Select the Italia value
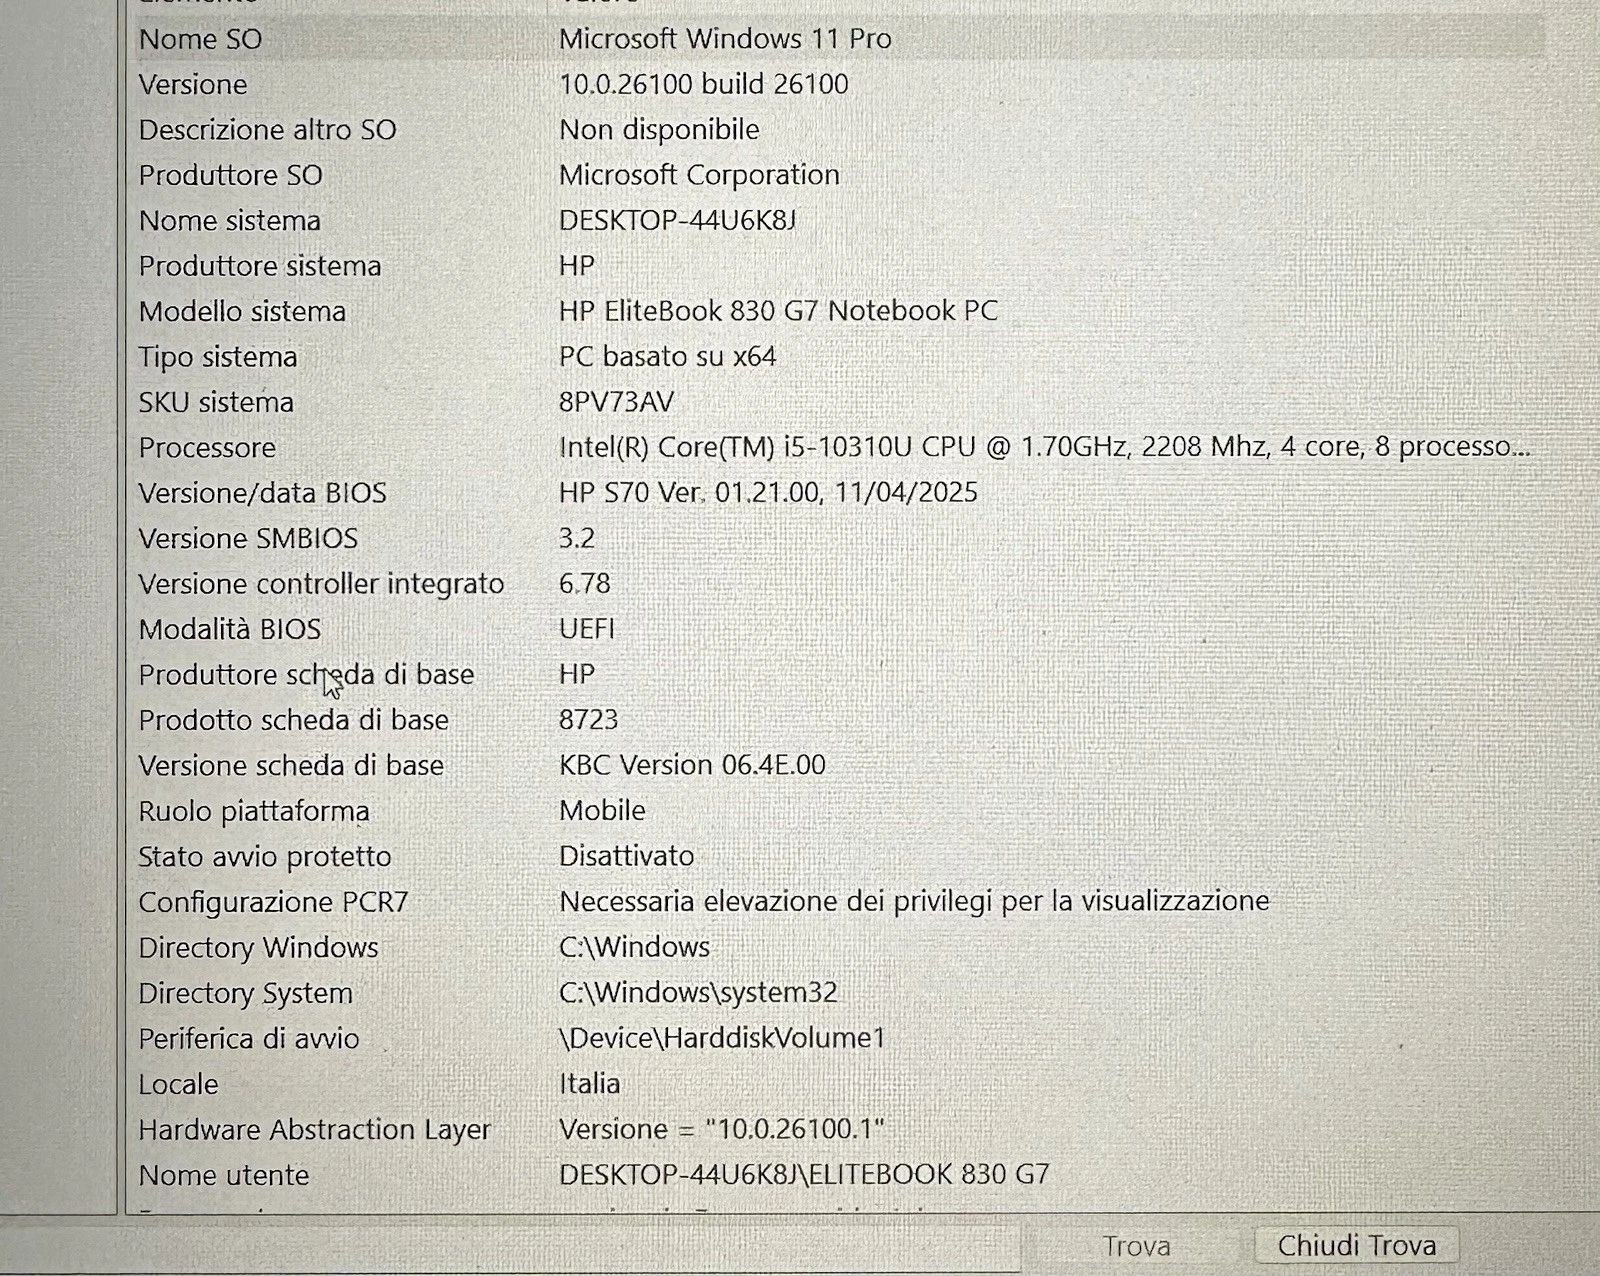This screenshot has width=1600, height=1276. point(590,1084)
